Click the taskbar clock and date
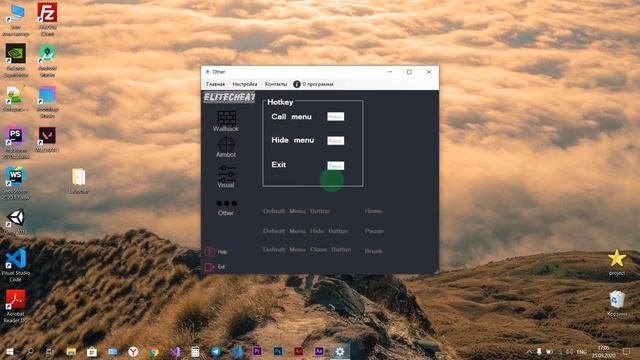This screenshot has height=360, width=640. pos(603,351)
